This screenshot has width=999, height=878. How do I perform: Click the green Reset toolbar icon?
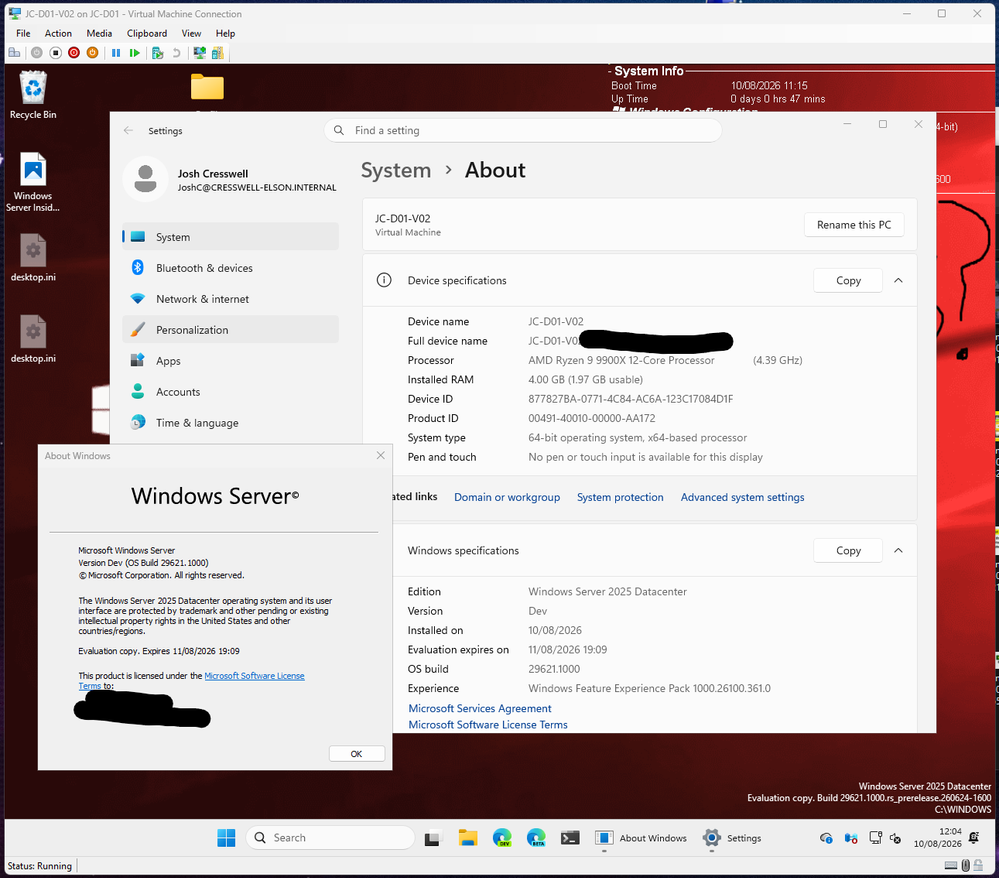(134, 53)
